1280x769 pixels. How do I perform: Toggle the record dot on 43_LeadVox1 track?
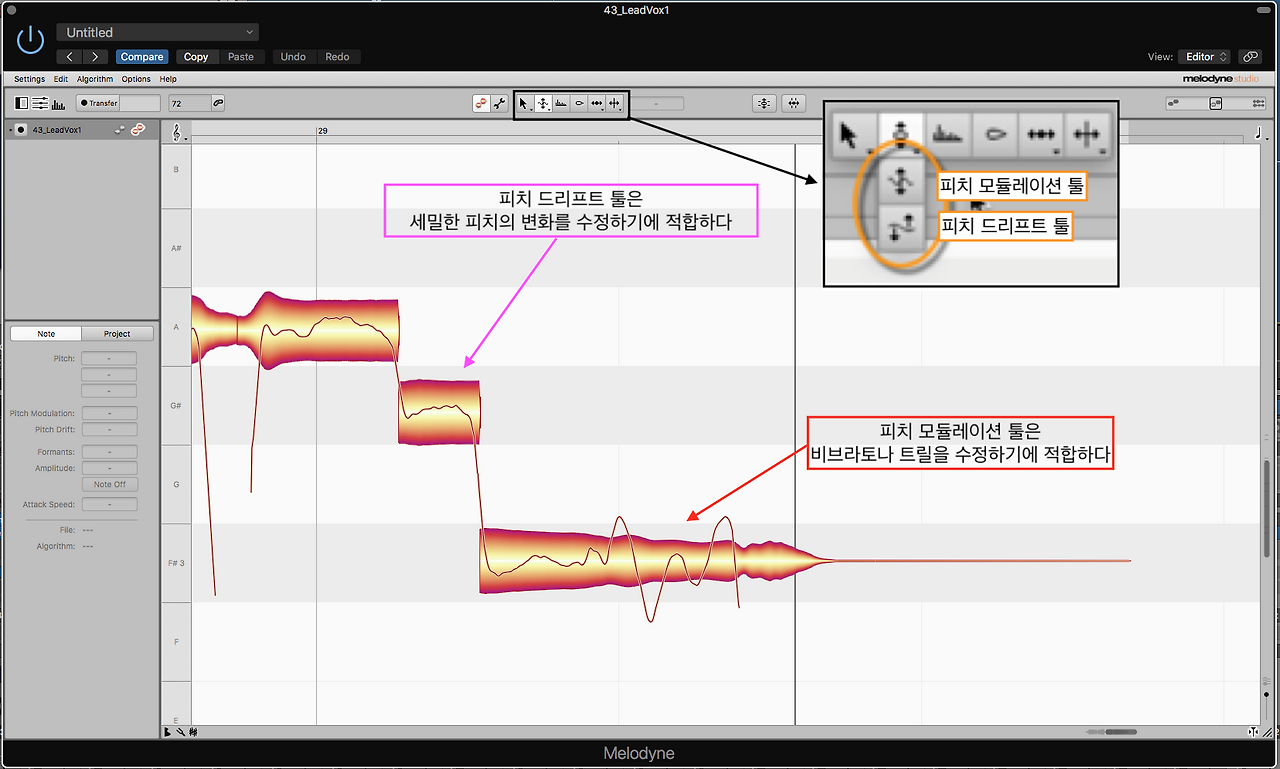pos(21,130)
